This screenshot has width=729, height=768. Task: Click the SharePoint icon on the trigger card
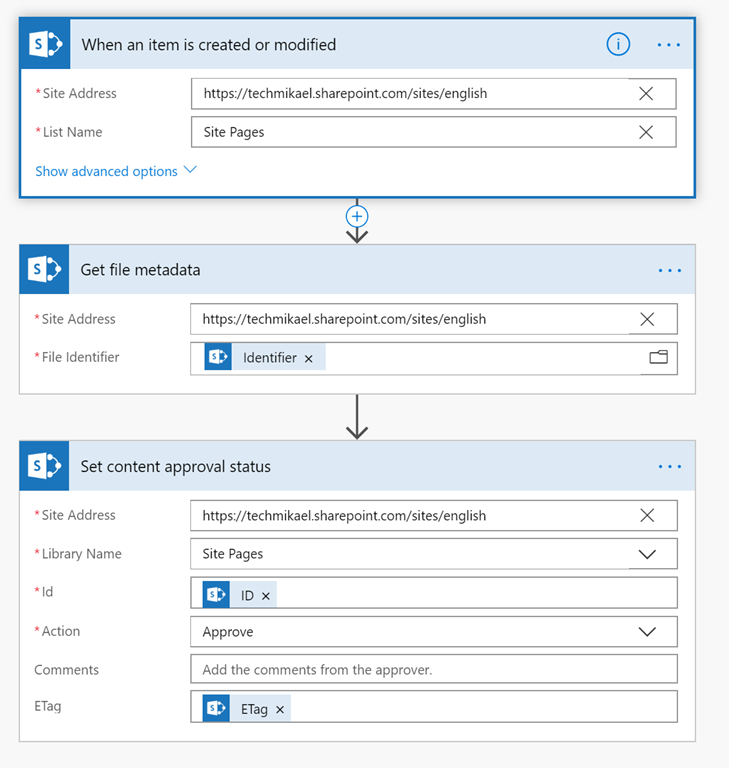45,44
